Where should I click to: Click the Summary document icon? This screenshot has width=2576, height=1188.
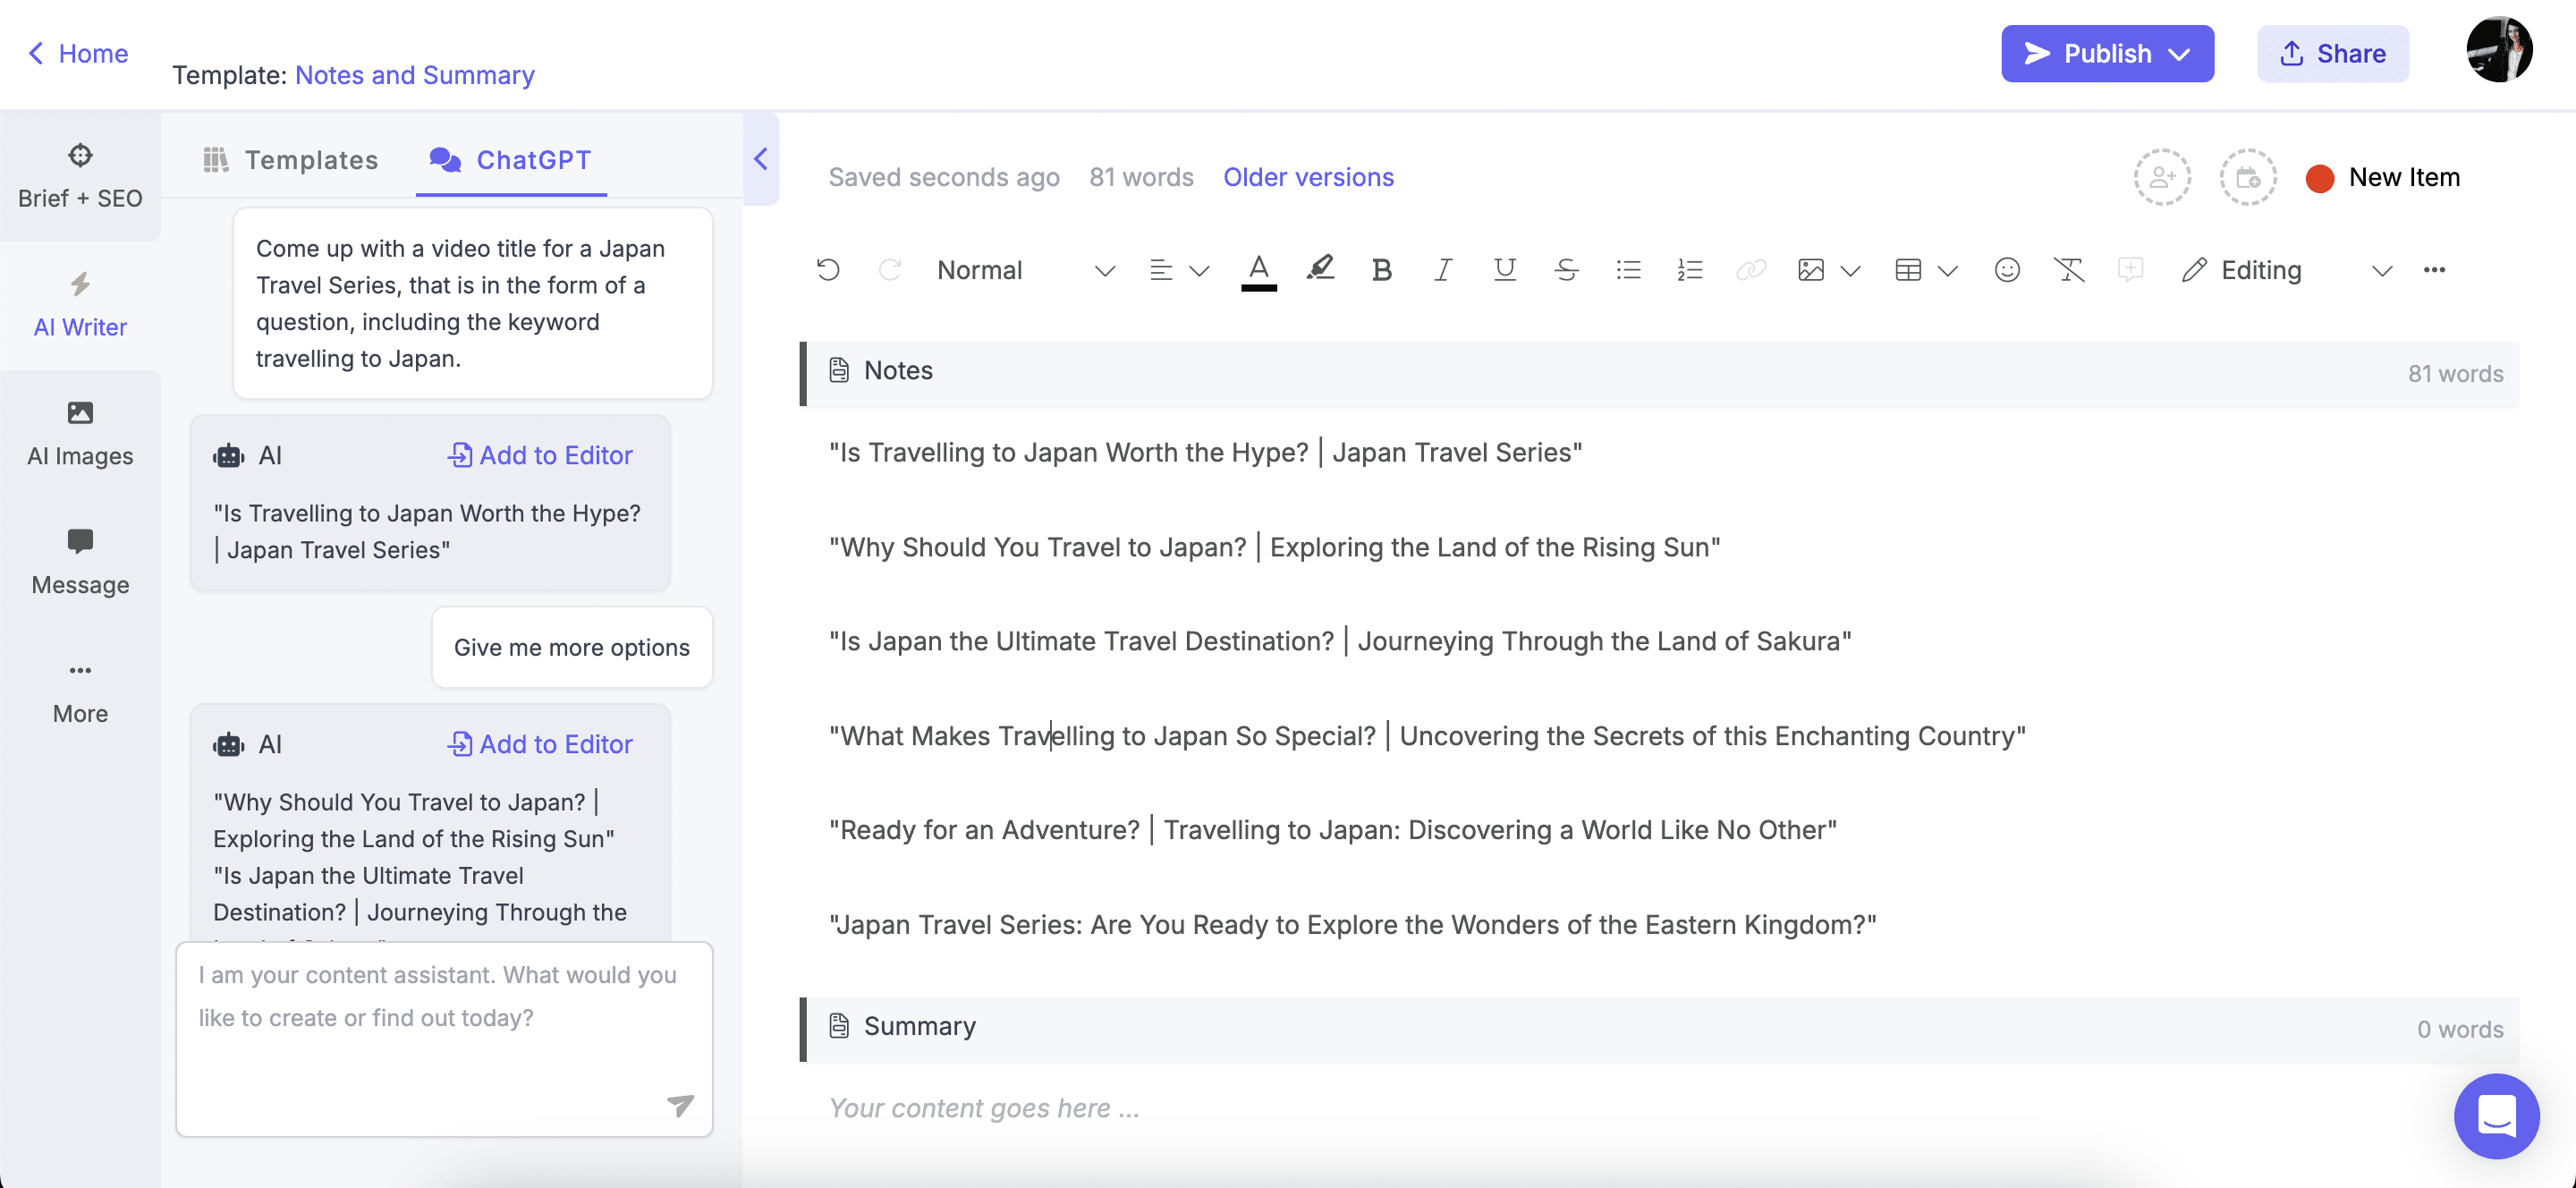click(x=839, y=1026)
